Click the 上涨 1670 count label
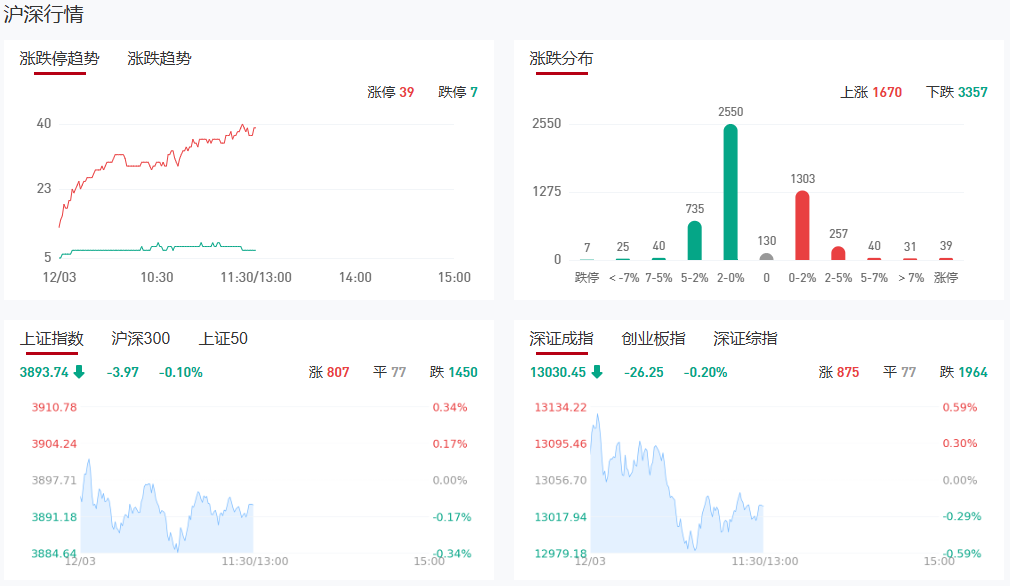 pyautogui.click(x=871, y=92)
